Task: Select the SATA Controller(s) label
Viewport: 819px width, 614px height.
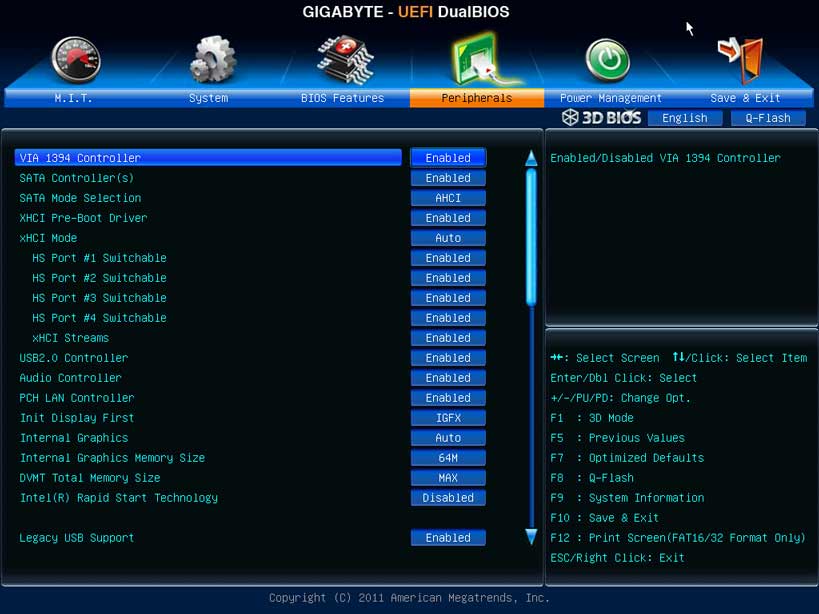Action: [x=77, y=178]
